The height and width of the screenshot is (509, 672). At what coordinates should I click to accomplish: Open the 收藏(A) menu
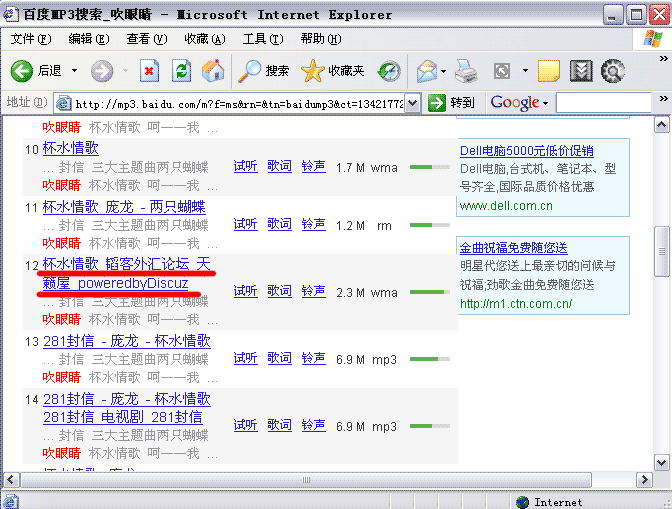[205, 39]
